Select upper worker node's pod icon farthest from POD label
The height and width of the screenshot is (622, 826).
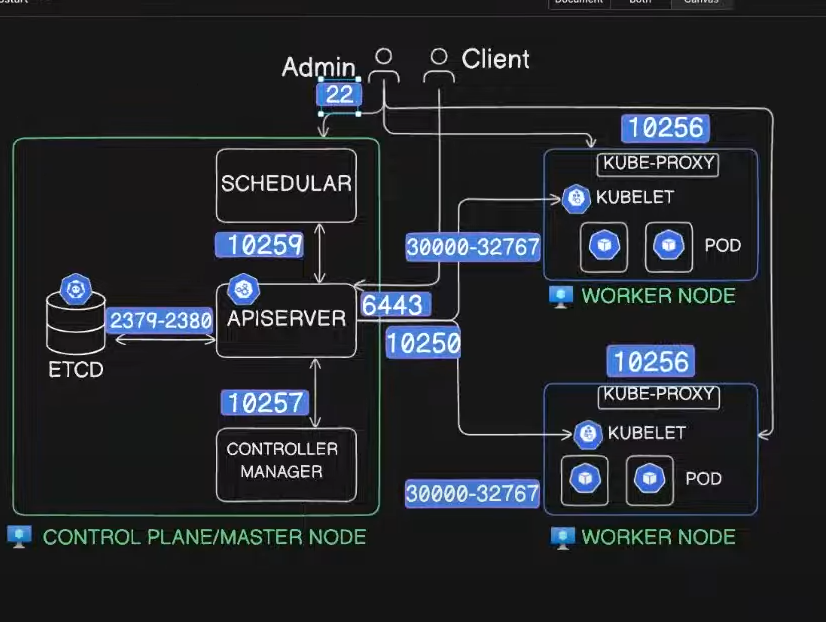pyautogui.click(x=604, y=246)
